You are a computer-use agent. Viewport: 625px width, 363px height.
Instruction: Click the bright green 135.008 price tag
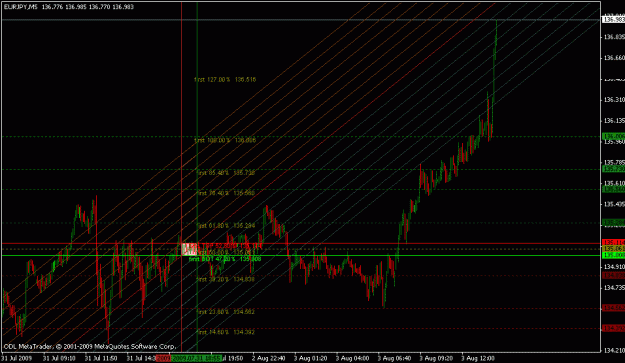point(613,255)
